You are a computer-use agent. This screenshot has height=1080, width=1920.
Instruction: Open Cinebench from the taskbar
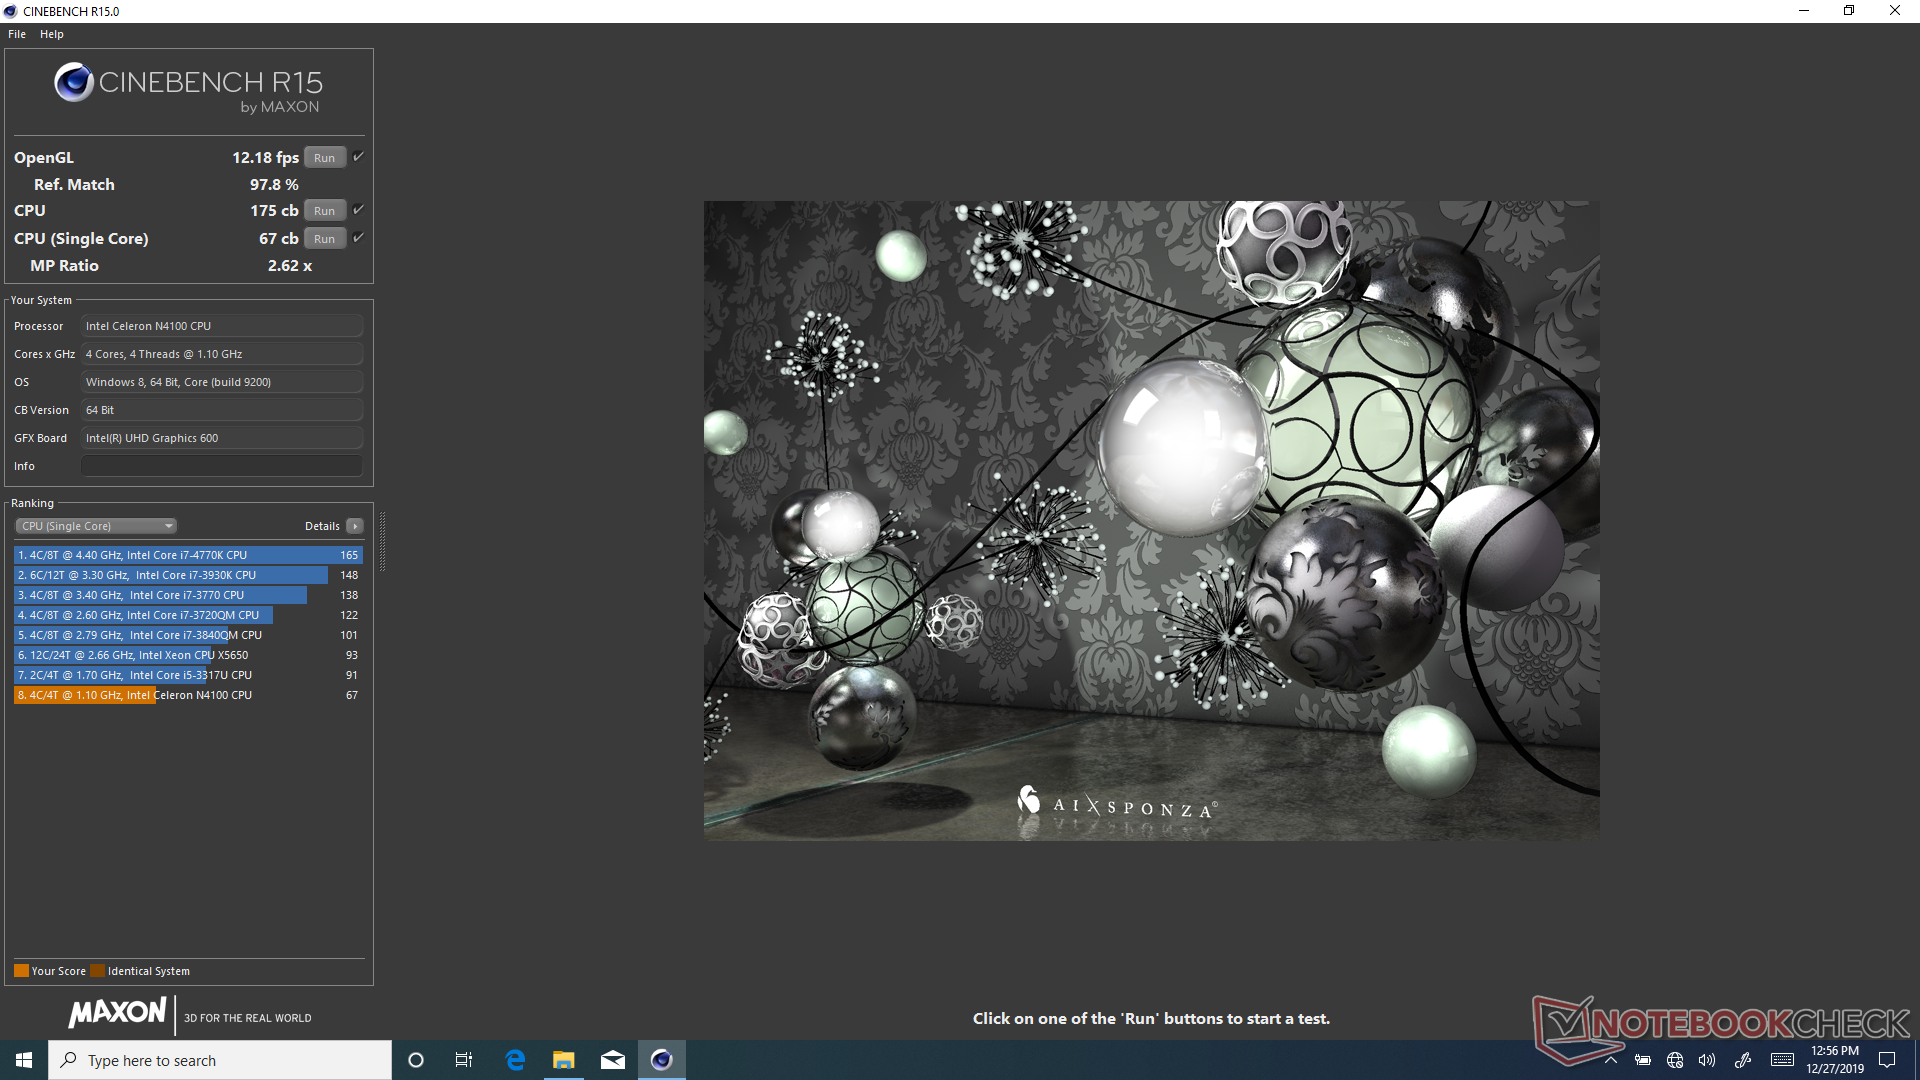coord(661,1060)
